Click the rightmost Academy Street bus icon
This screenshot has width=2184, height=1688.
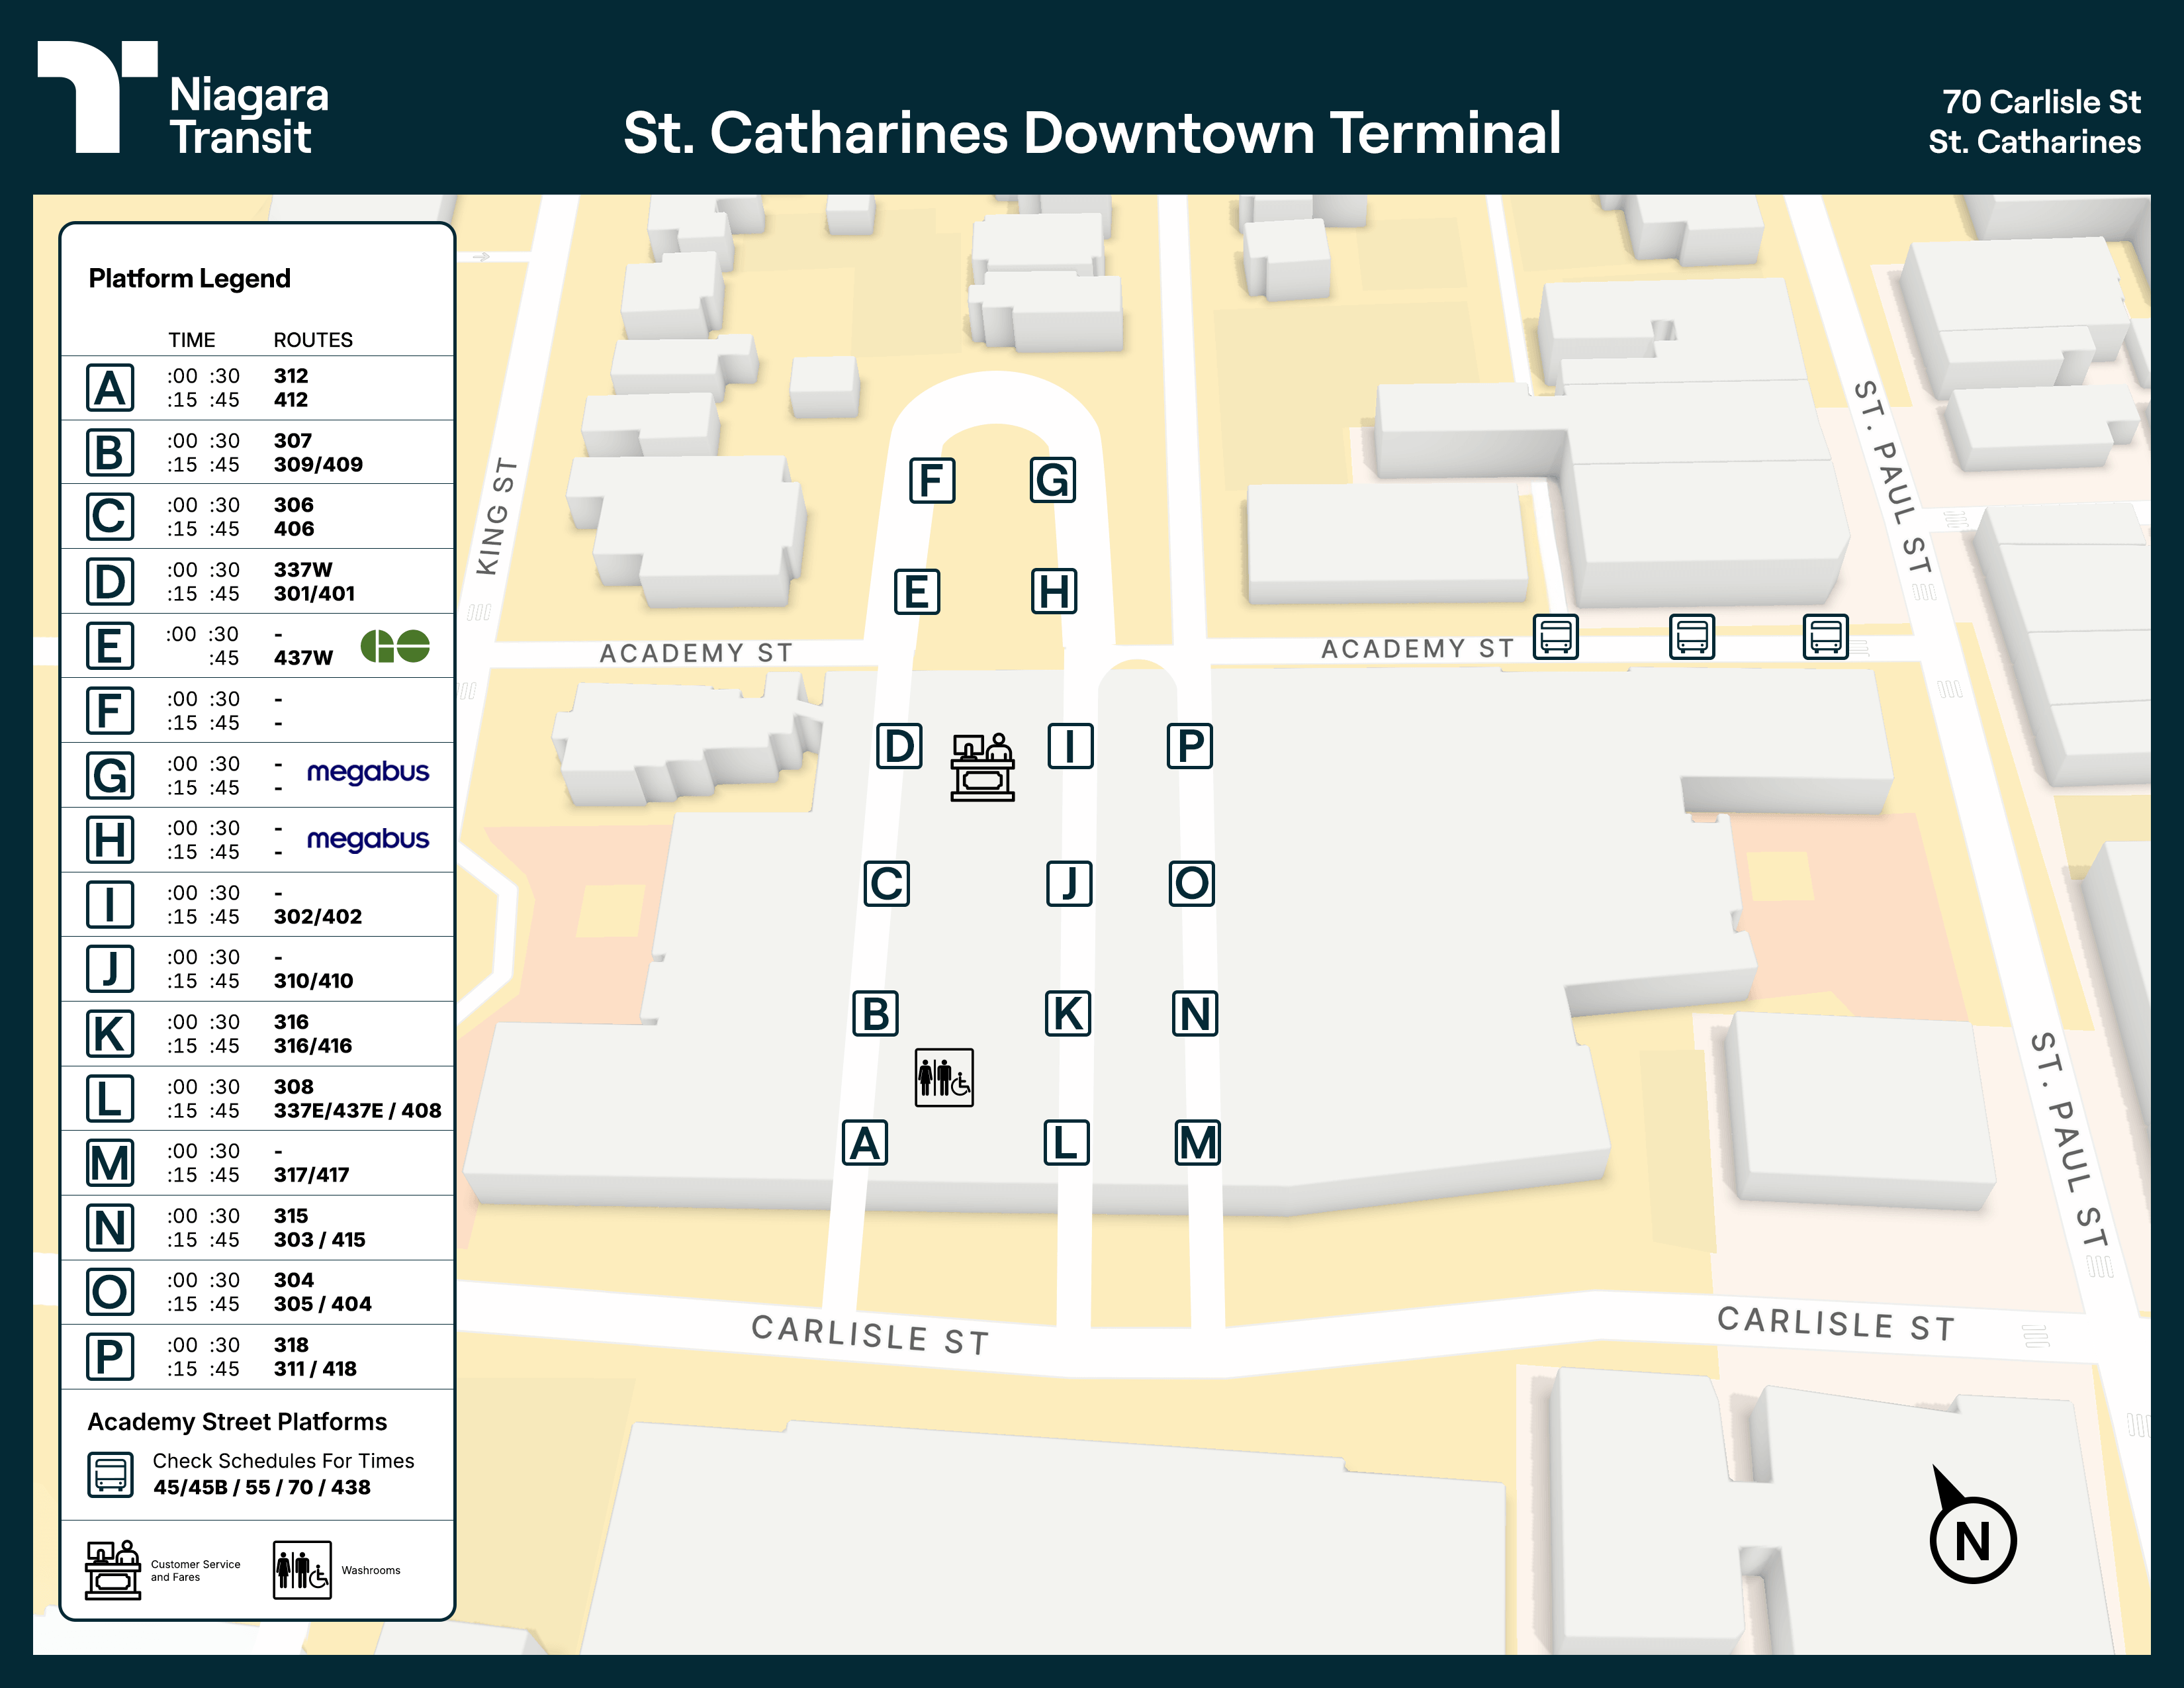pyautogui.click(x=1825, y=637)
